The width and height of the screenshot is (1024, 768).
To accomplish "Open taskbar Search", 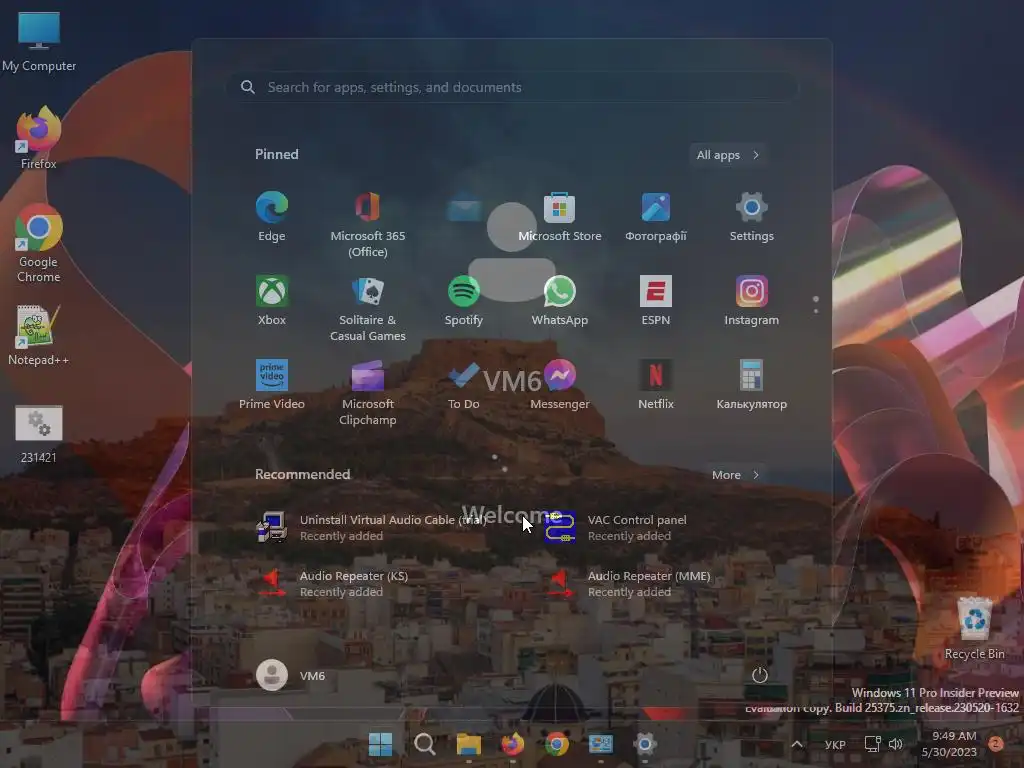I will pos(424,744).
